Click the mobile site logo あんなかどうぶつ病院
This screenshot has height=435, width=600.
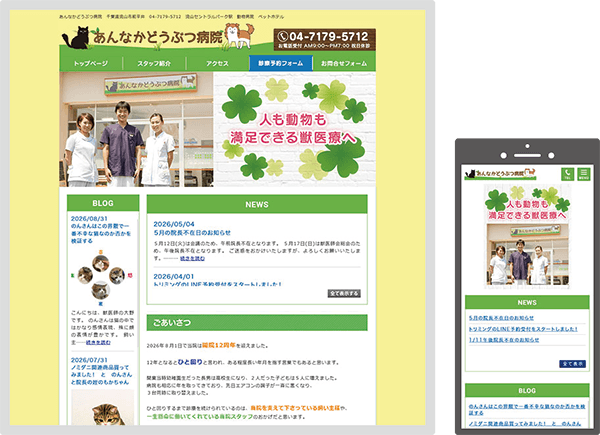point(501,174)
